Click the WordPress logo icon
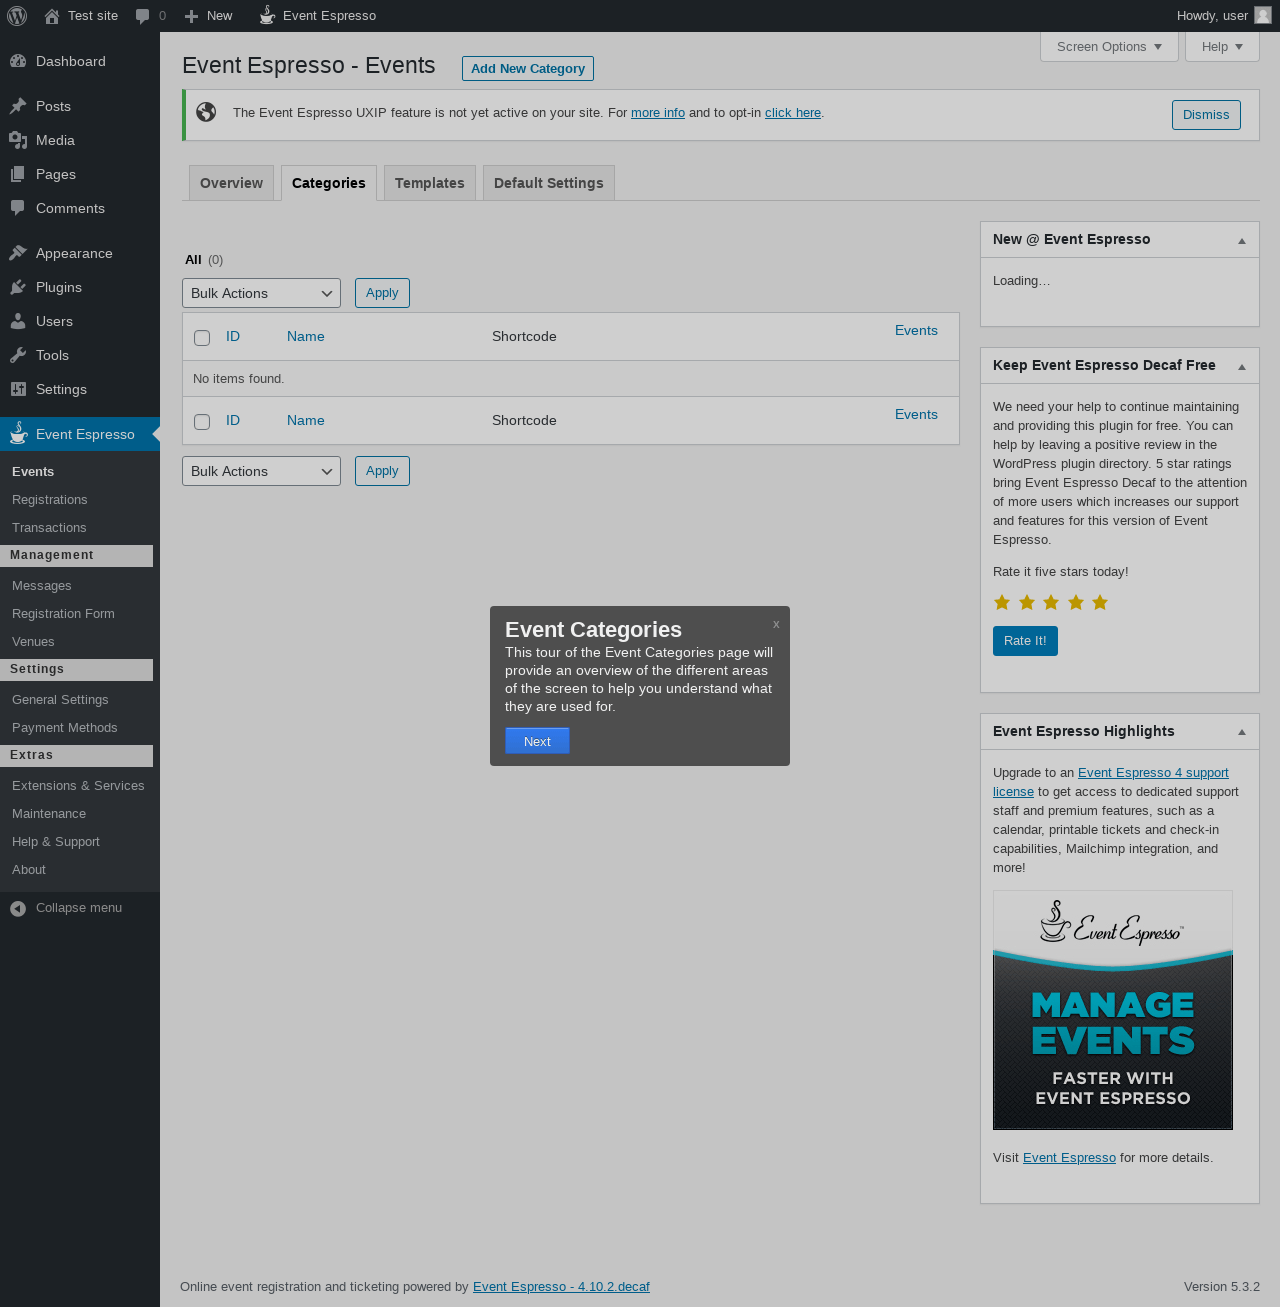Viewport: 1280px width, 1307px height. click(x=17, y=16)
